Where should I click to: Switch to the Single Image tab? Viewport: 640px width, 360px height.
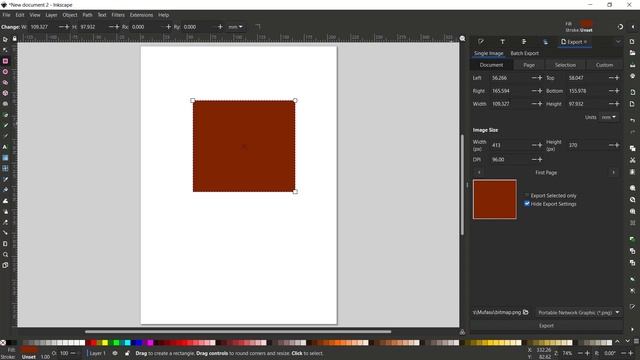[x=489, y=53]
